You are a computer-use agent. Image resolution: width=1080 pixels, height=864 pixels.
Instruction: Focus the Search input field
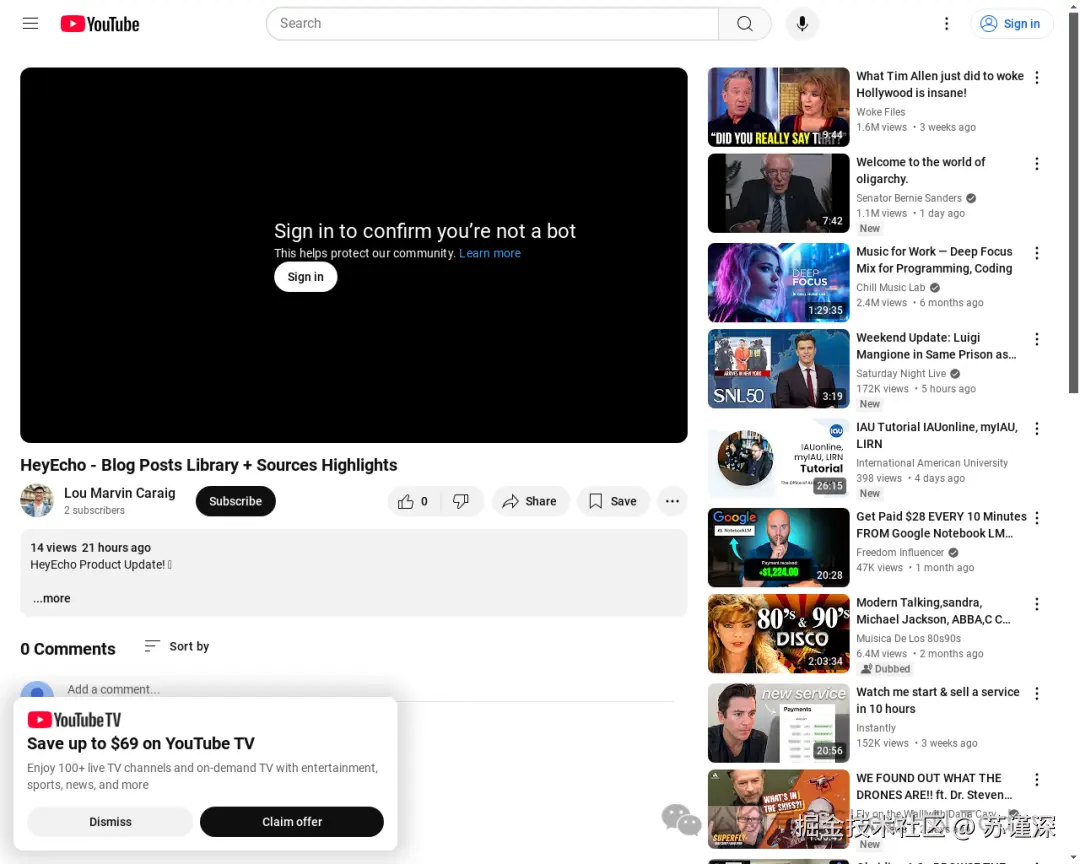pyautogui.click(x=492, y=23)
